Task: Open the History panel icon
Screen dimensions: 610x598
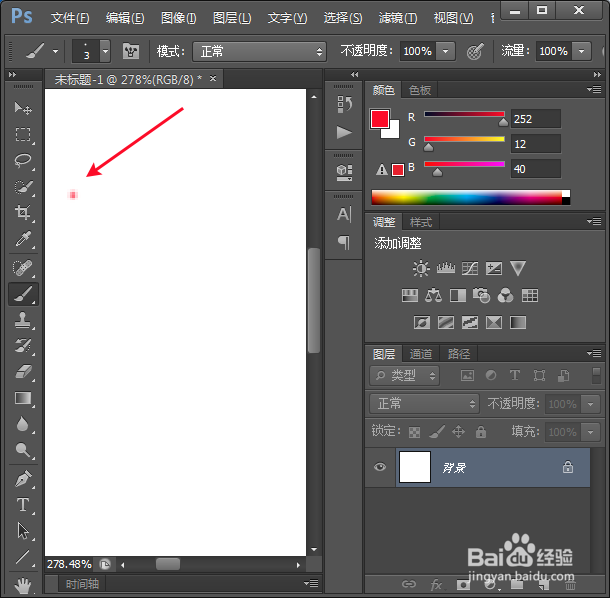Action: [344, 104]
